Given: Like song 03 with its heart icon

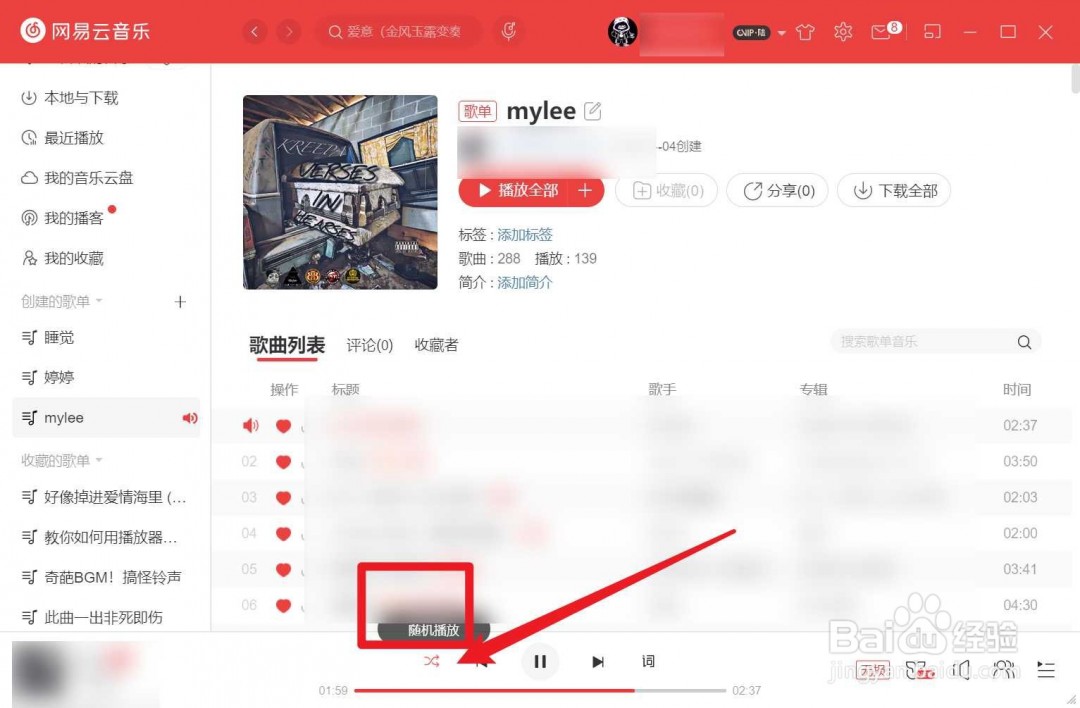Looking at the screenshot, I should pyautogui.click(x=284, y=497).
